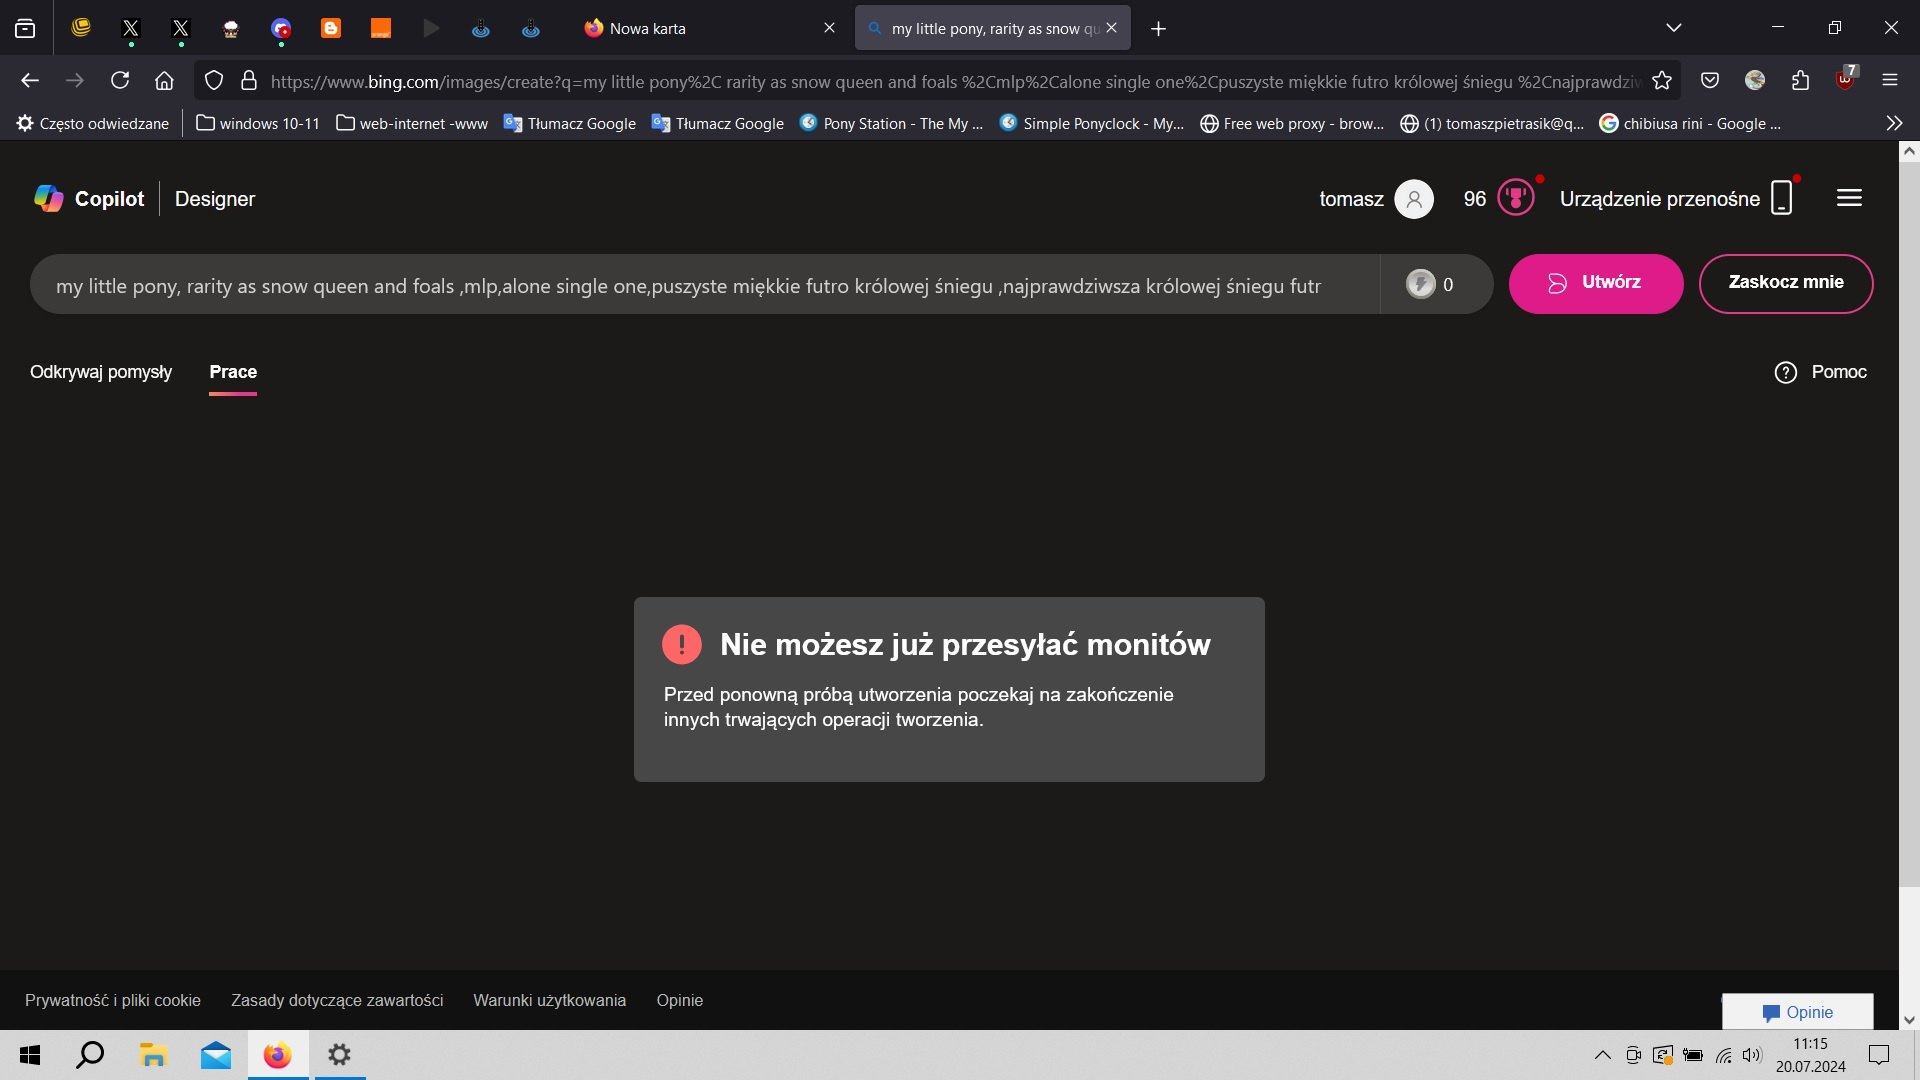Viewport: 1920px width, 1080px height.
Task: Click the vertical page scrollbar
Action: tap(1908, 520)
